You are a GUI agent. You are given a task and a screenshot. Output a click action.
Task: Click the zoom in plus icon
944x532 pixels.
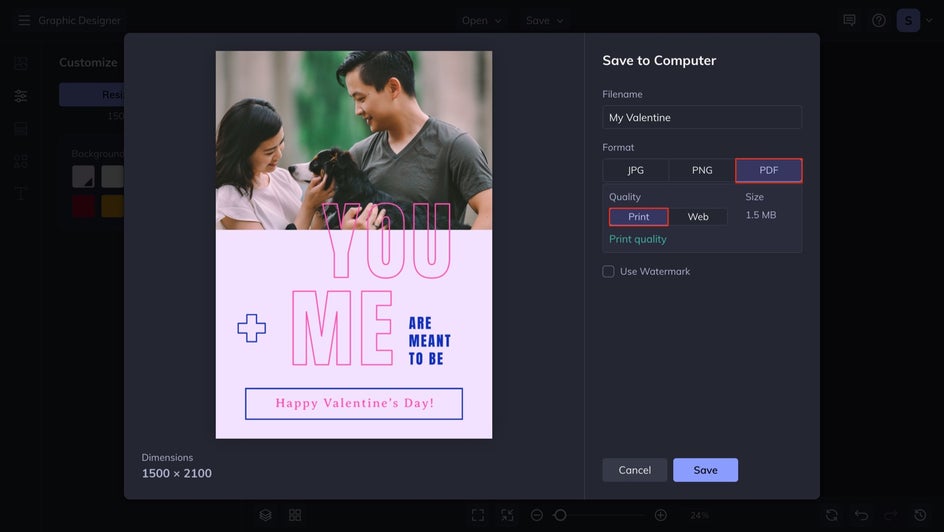pyautogui.click(x=660, y=515)
